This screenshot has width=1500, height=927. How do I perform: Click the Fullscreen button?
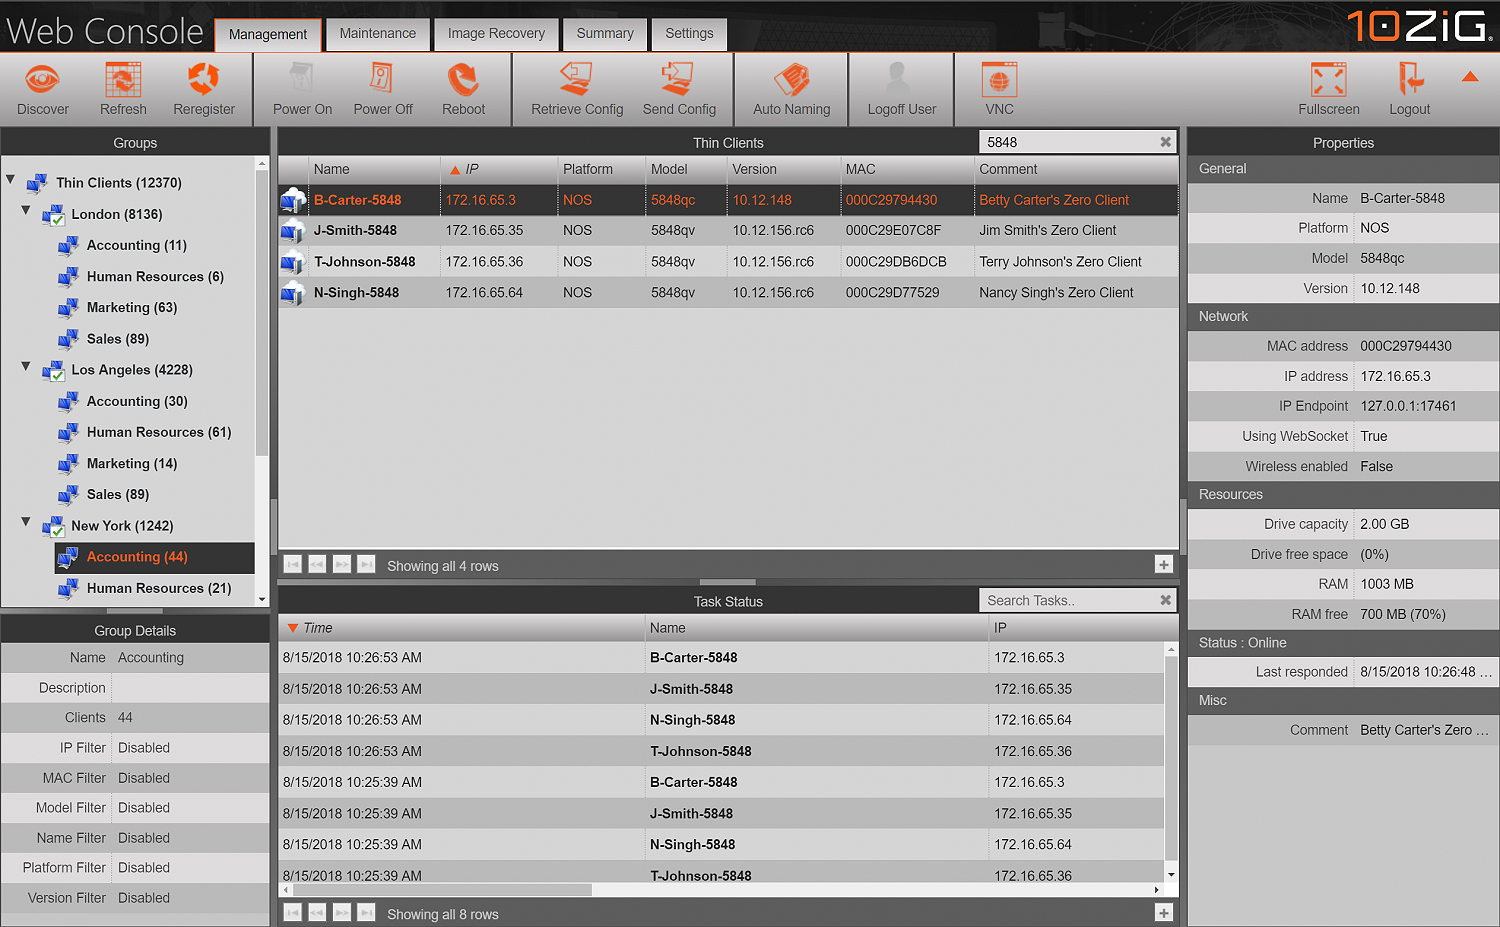click(1328, 88)
